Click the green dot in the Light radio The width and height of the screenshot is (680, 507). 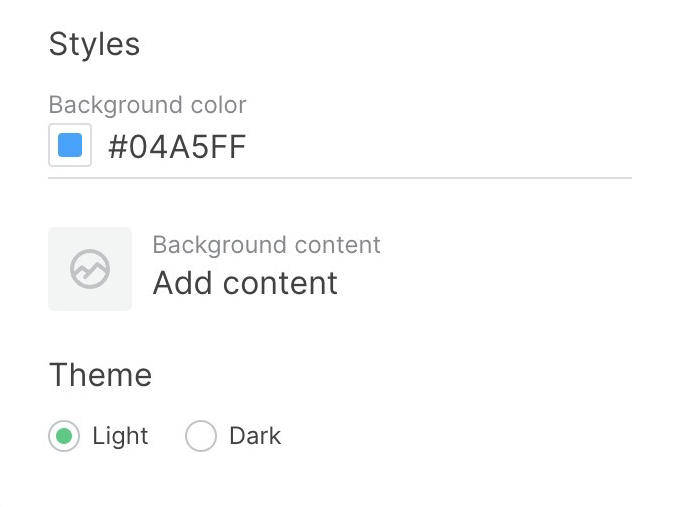(64, 437)
